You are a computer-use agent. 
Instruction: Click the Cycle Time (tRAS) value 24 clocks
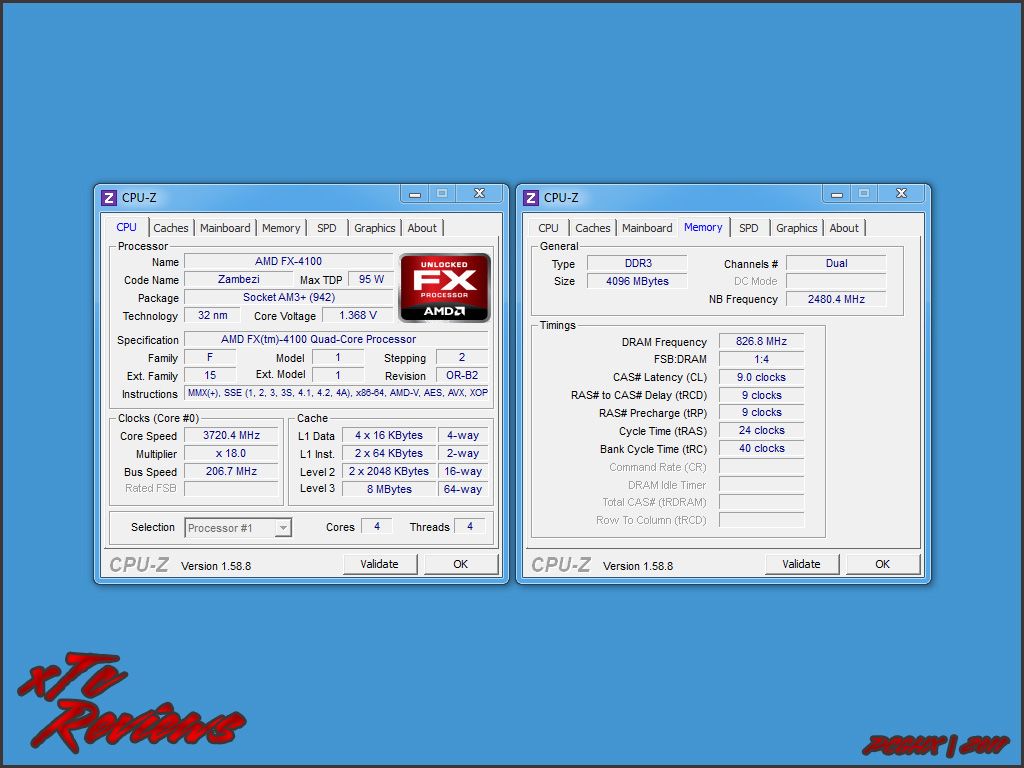(x=761, y=430)
